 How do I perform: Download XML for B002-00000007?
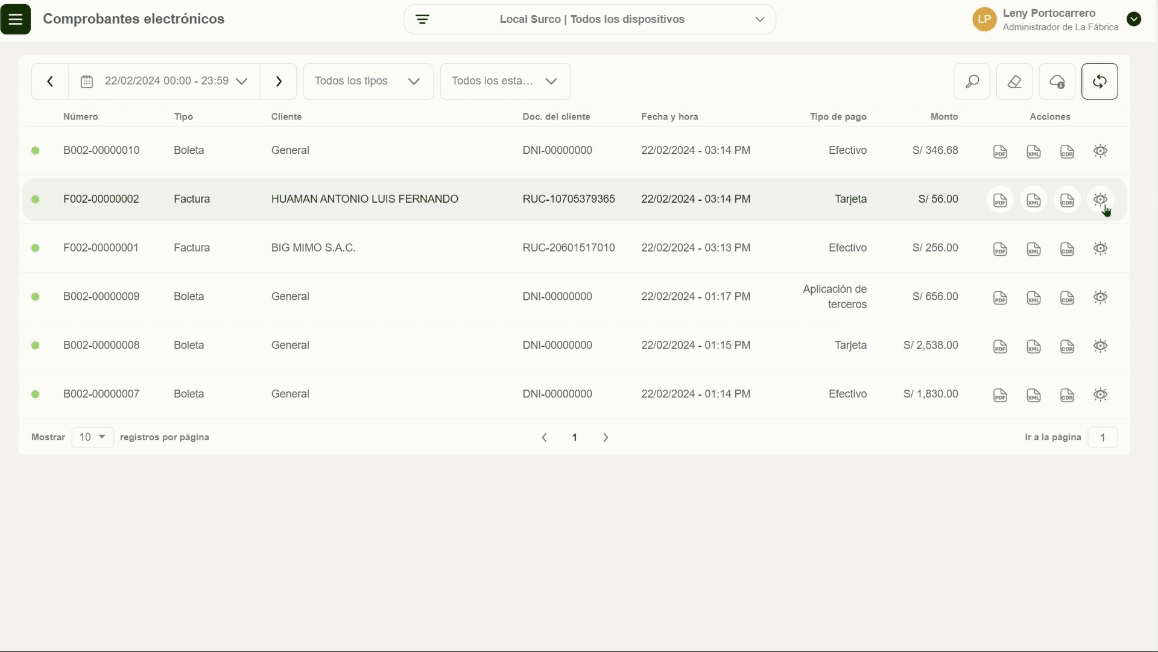[x=1034, y=395]
